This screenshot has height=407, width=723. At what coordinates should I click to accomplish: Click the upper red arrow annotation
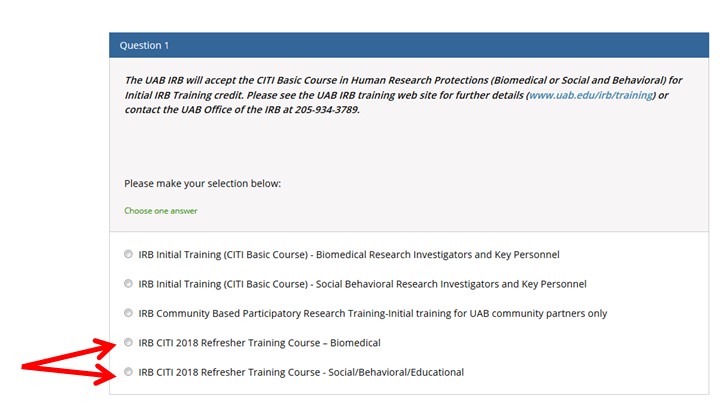click(70, 352)
